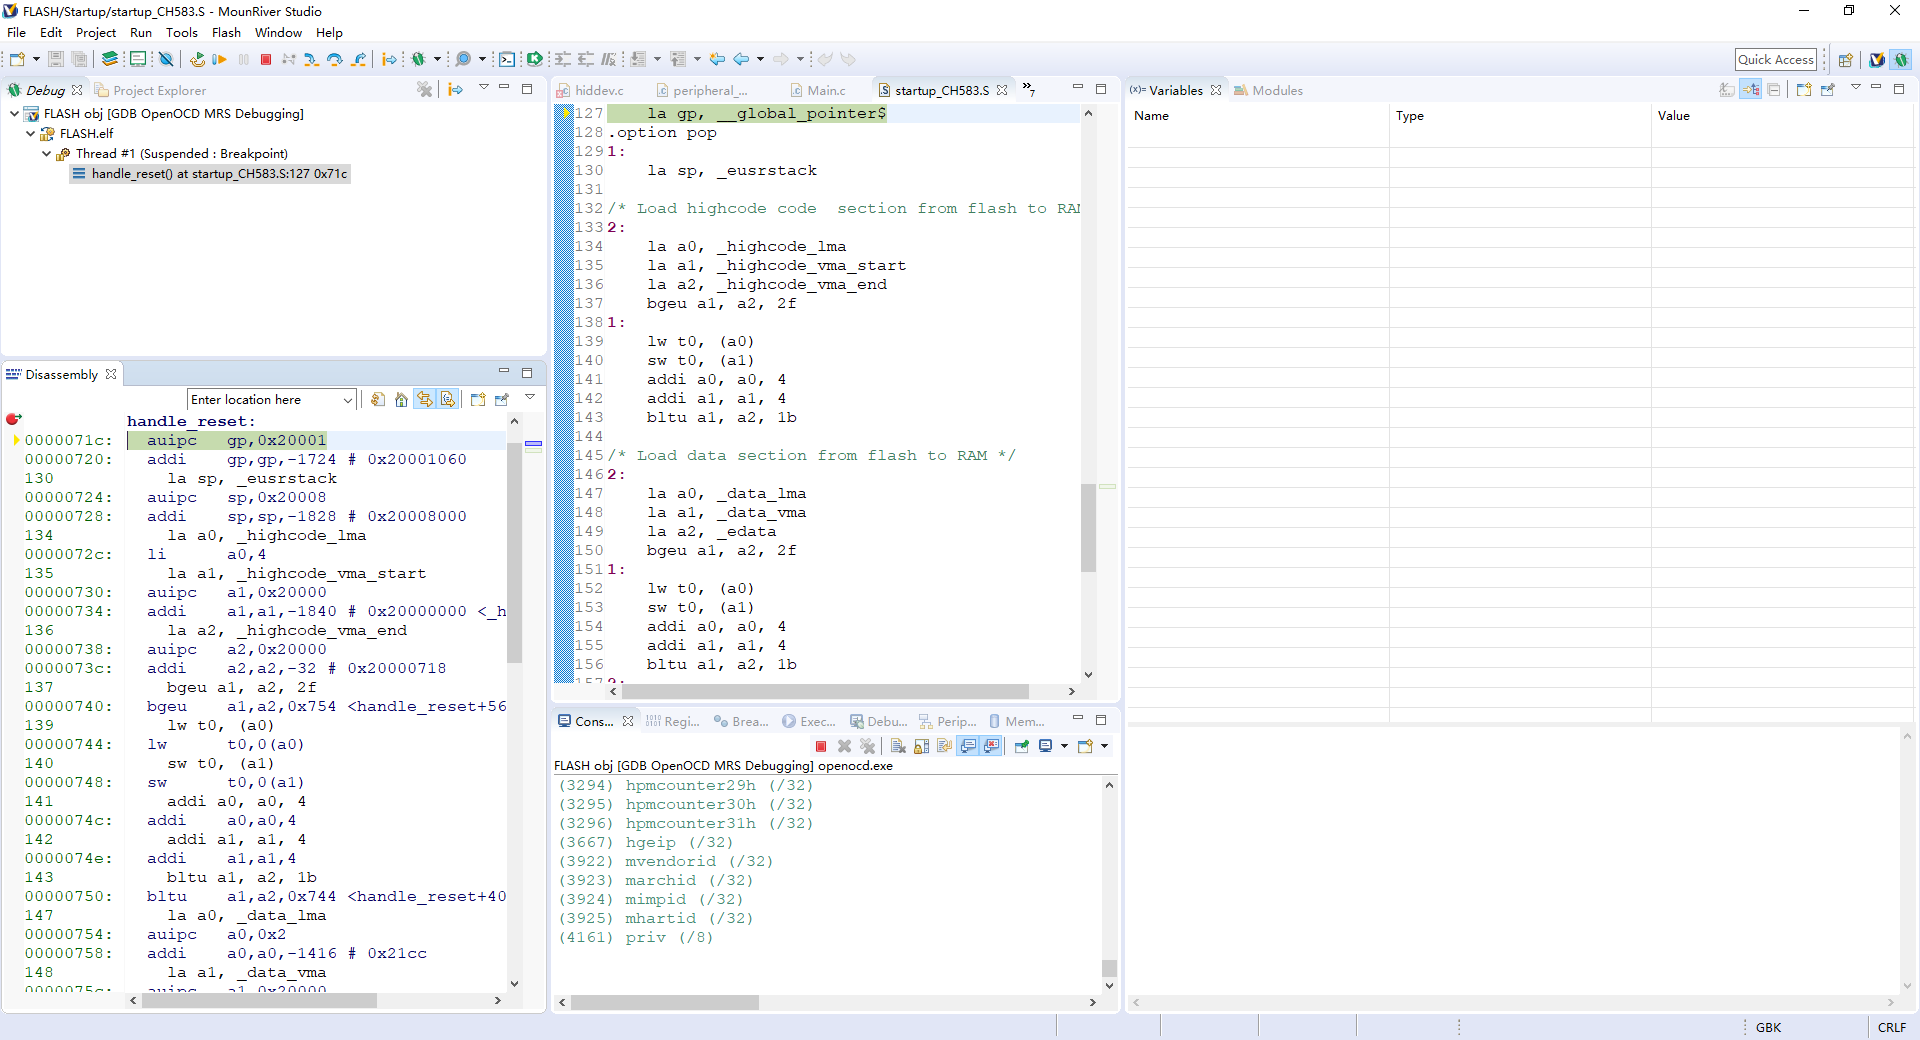Open New file dropdown arrow in toolbar
The height and width of the screenshot is (1040, 1920).
[36, 59]
